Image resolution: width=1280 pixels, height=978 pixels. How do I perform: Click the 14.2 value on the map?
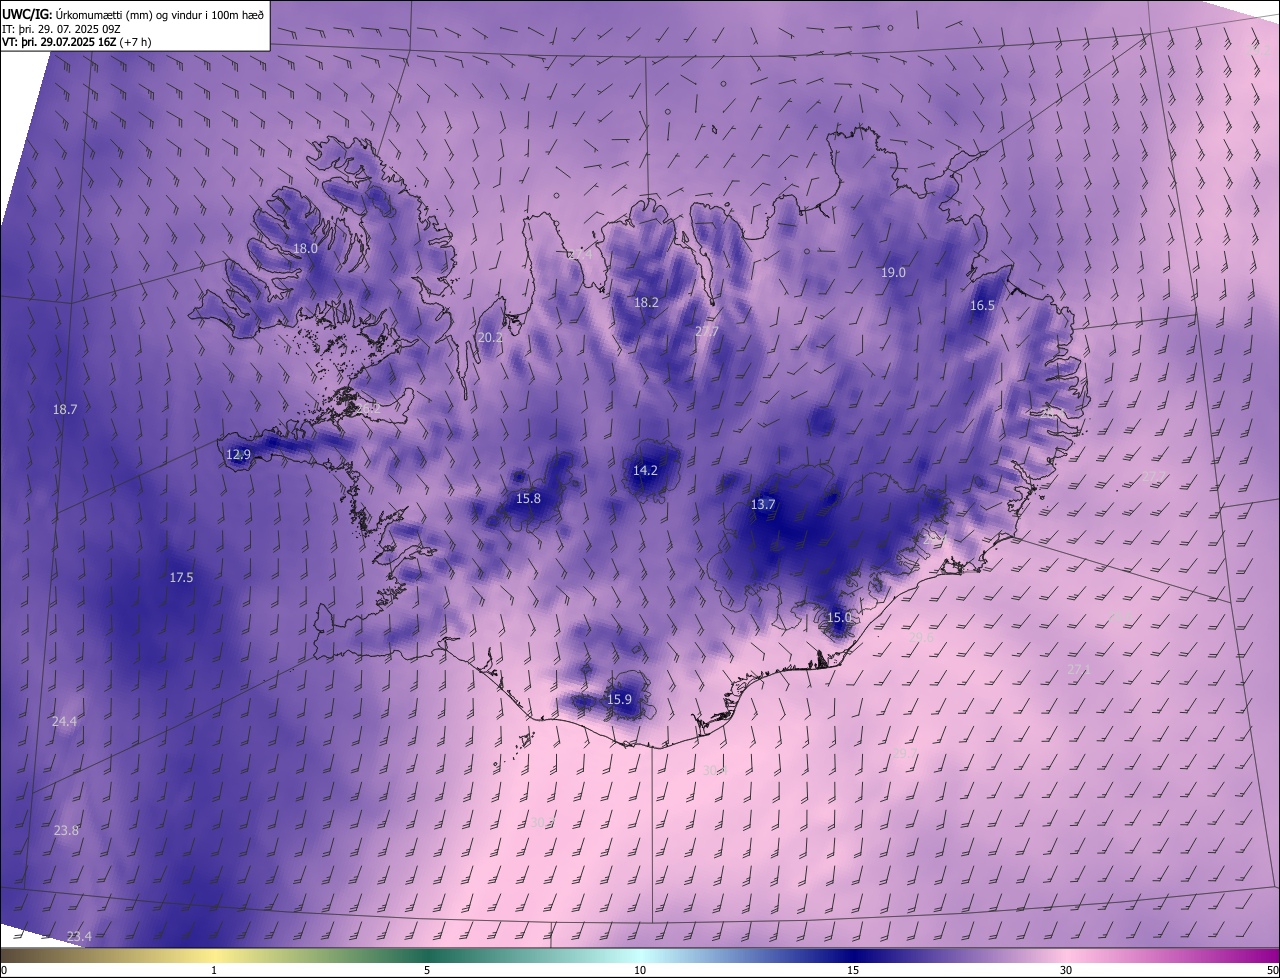pyautogui.click(x=645, y=470)
